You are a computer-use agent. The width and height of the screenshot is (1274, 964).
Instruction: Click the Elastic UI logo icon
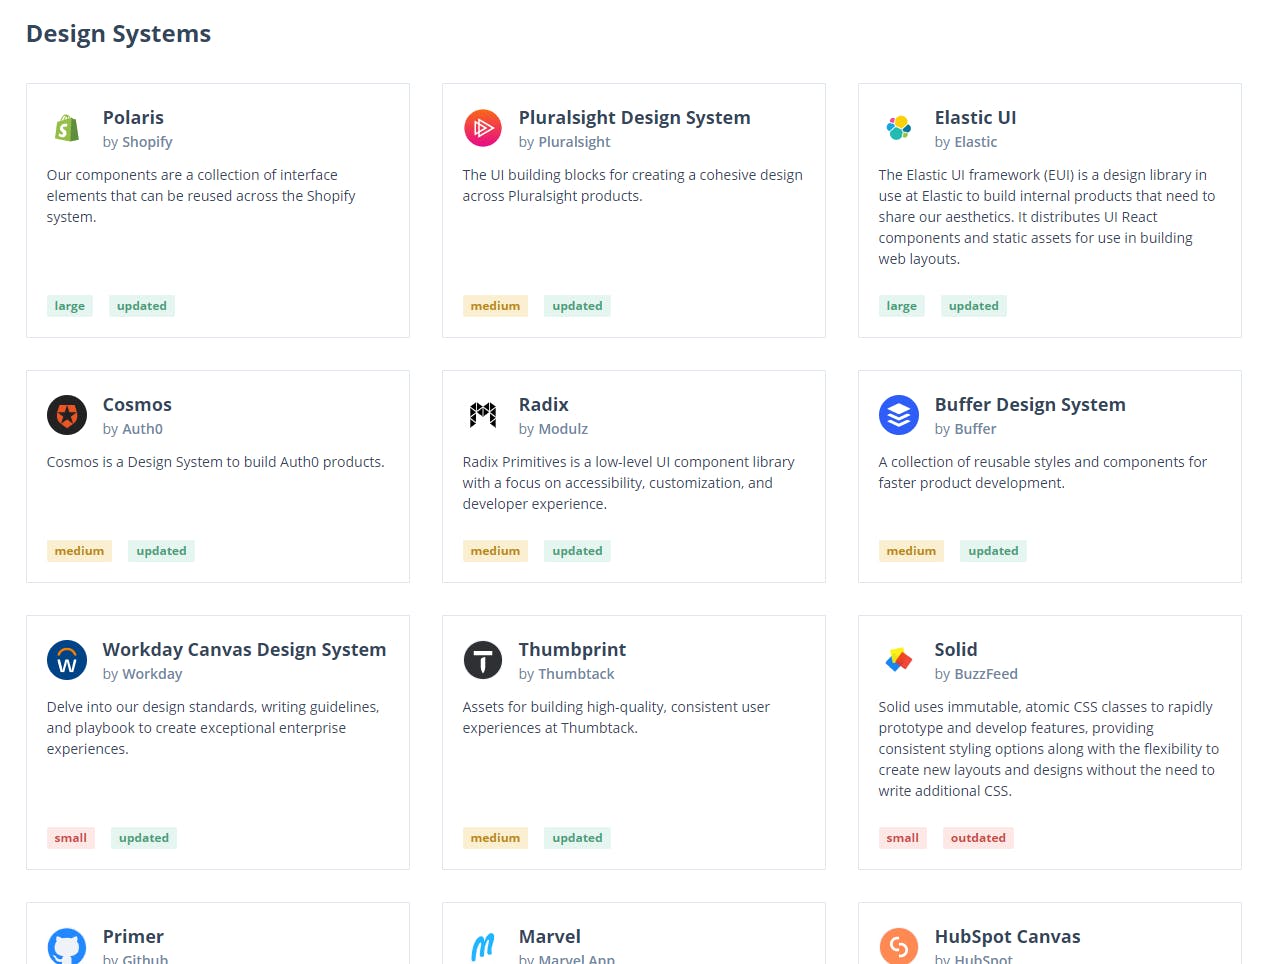click(x=899, y=128)
